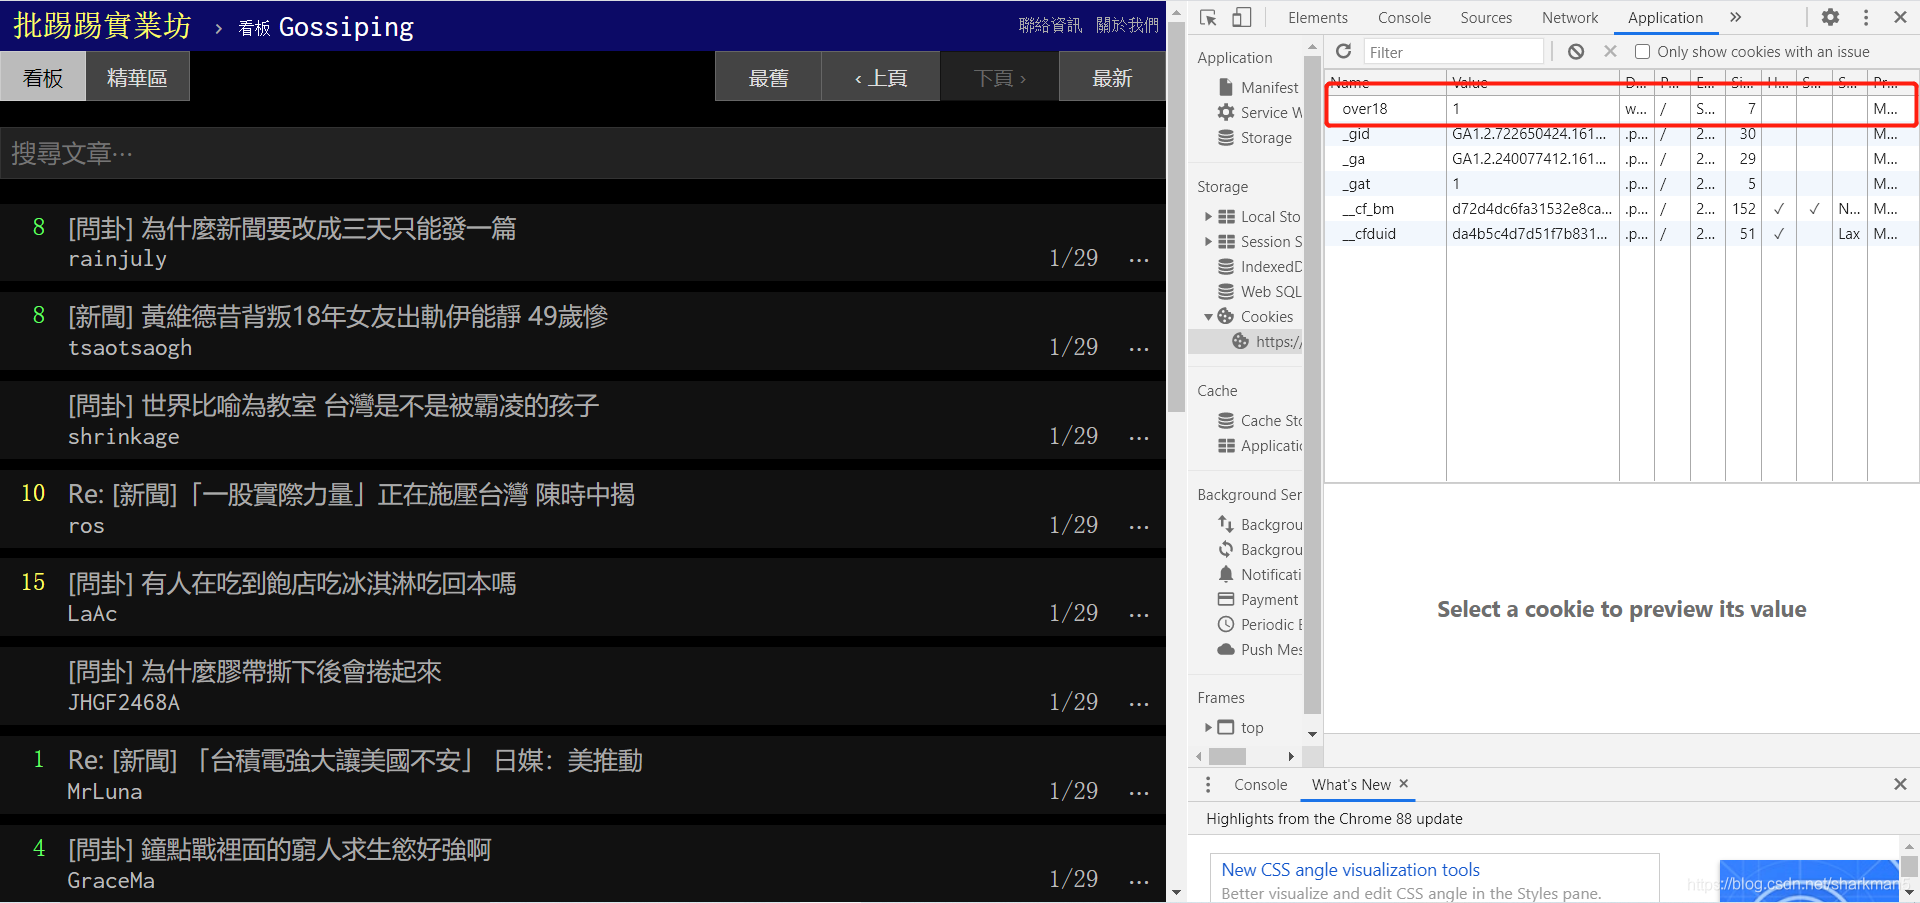The height and width of the screenshot is (903, 1920).
Task: Open Periodic Background Sync entry
Action: pos(1260,625)
